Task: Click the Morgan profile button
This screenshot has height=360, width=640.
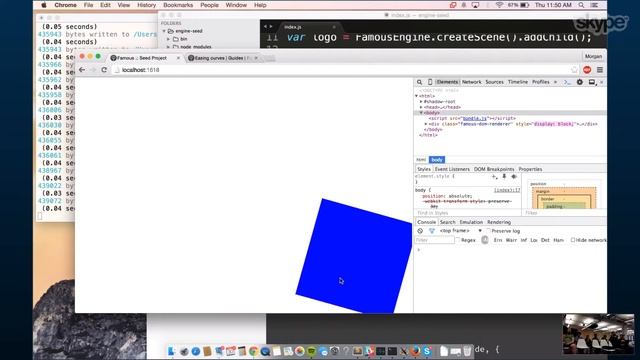Action: click(x=593, y=56)
